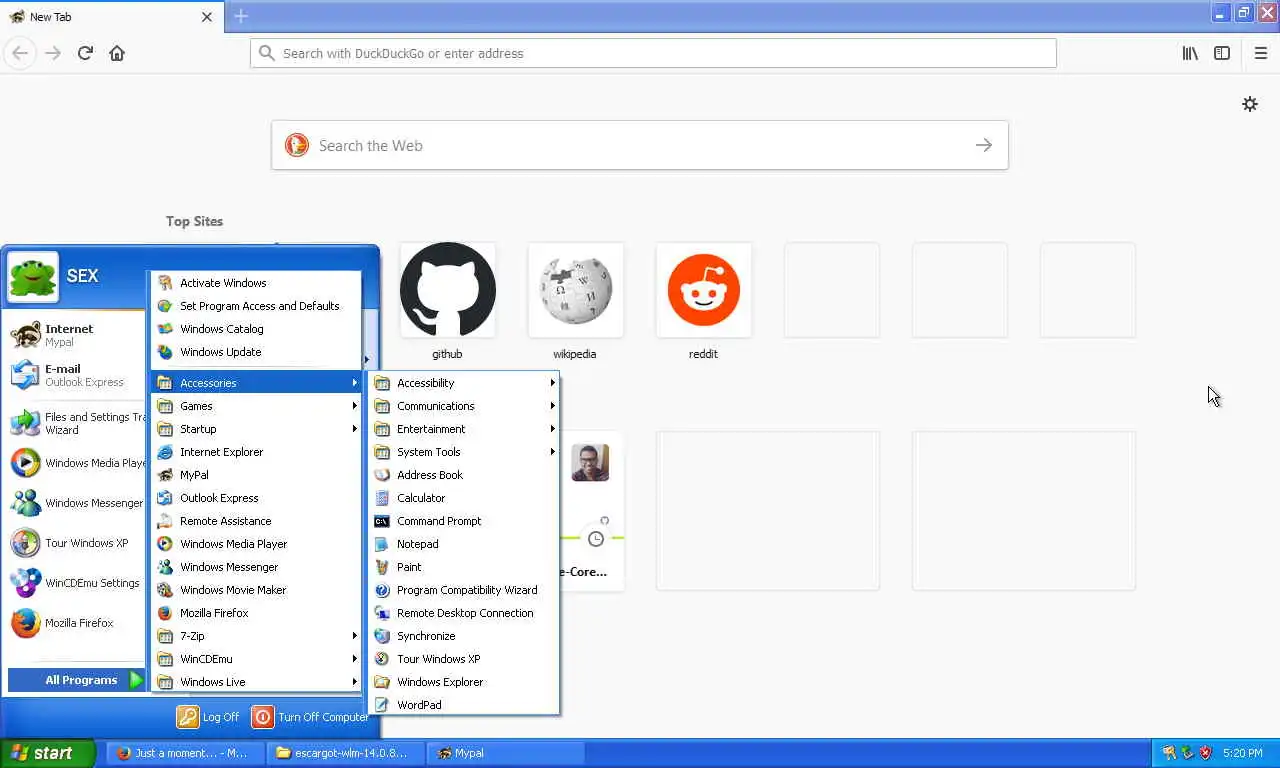
Task: Click the Windows Movie Maker icon
Action: pos(165,590)
